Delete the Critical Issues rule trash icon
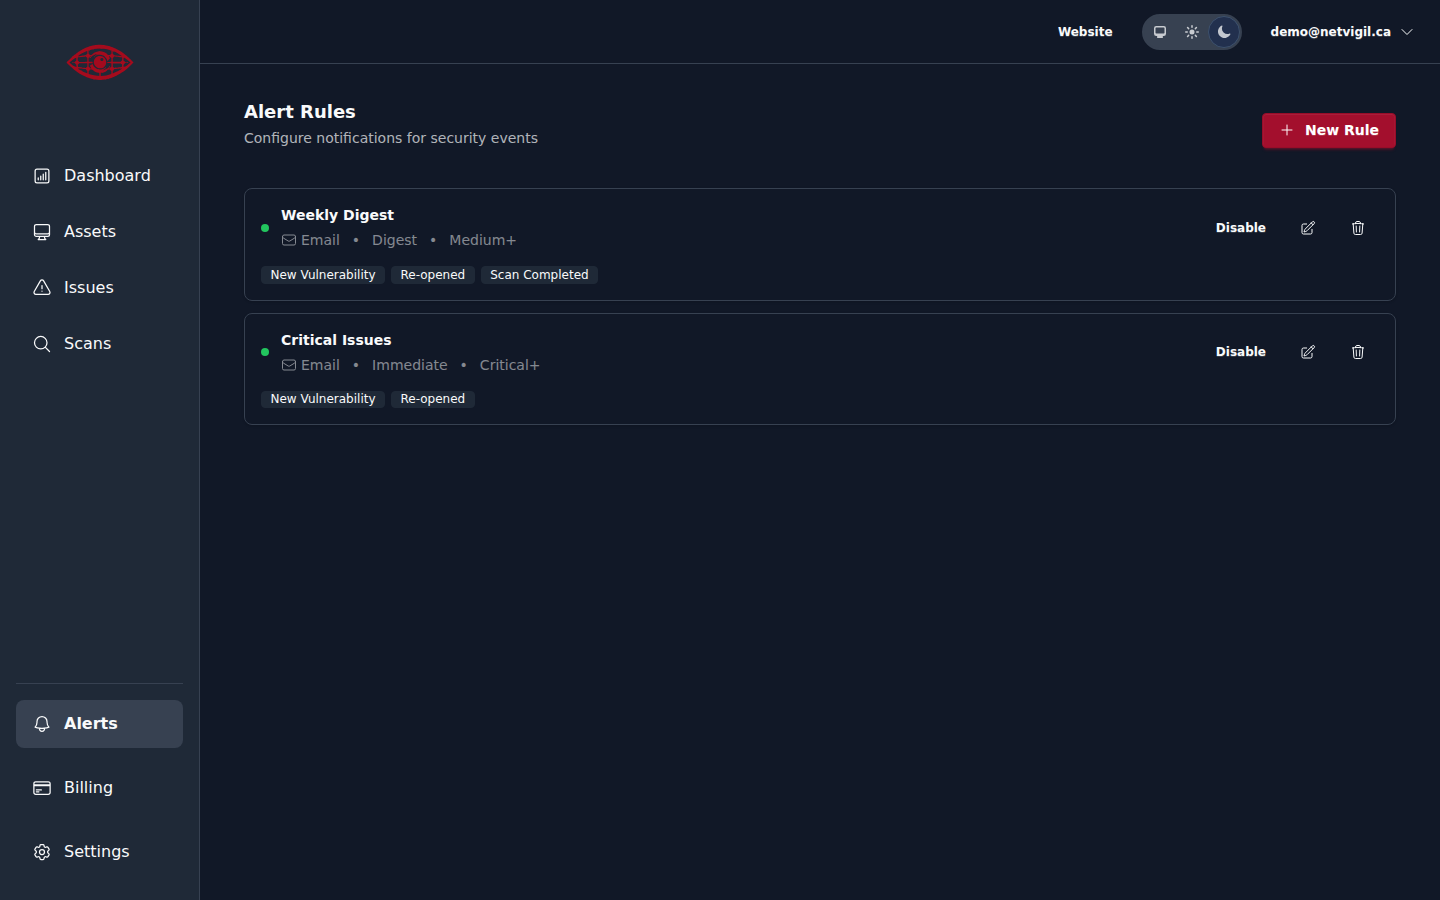The image size is (1440, 900). click(1358, 352)
